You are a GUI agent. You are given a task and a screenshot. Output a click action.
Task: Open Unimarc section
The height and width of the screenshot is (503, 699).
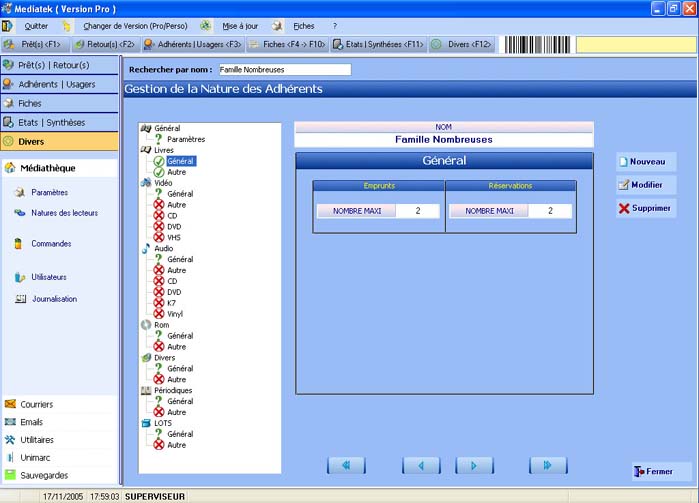pyautogui.click(x=35, y=458)
